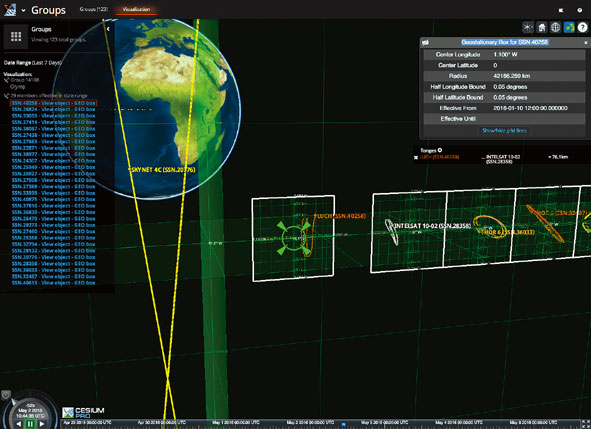
Task: Click View object for SSN.20776
Action: point(56,257)
